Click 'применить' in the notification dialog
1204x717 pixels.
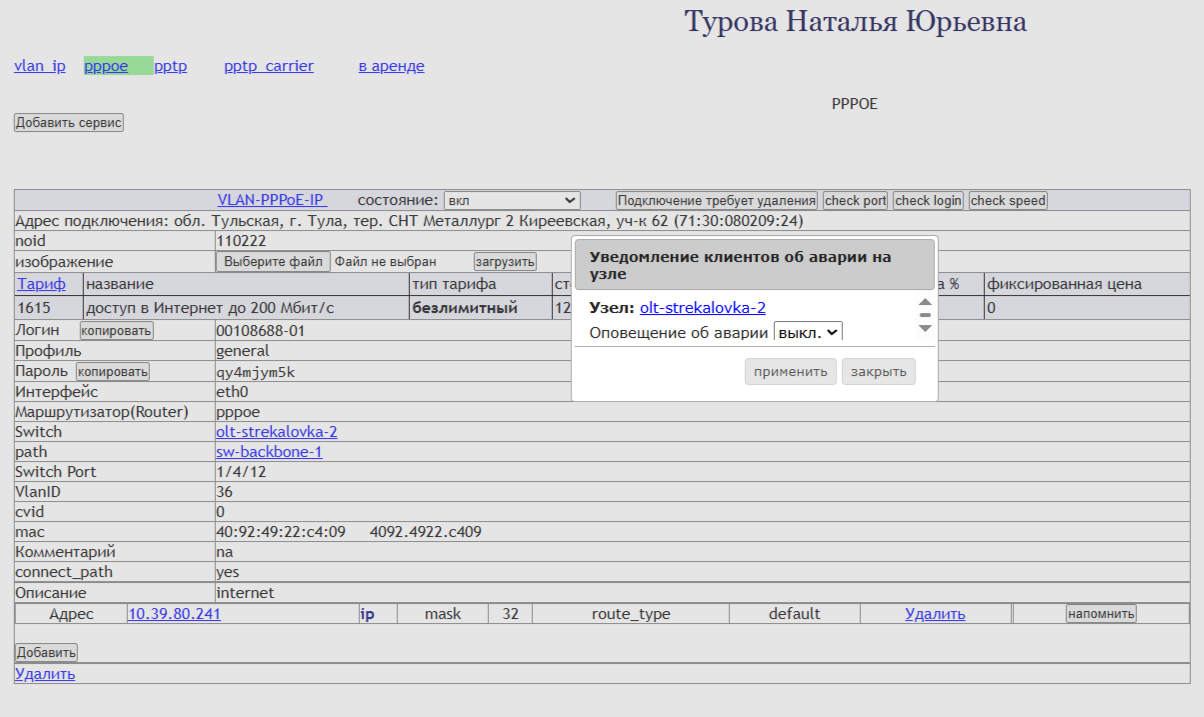tap(791, 372)
